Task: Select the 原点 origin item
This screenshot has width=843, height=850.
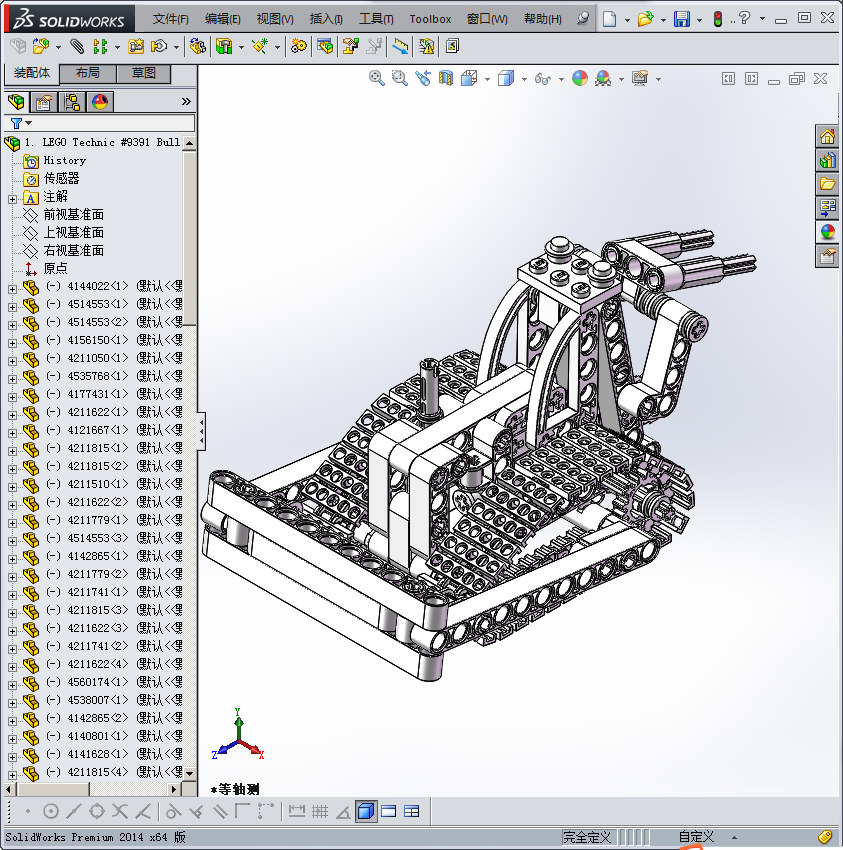Action: [x=56, y=268]
